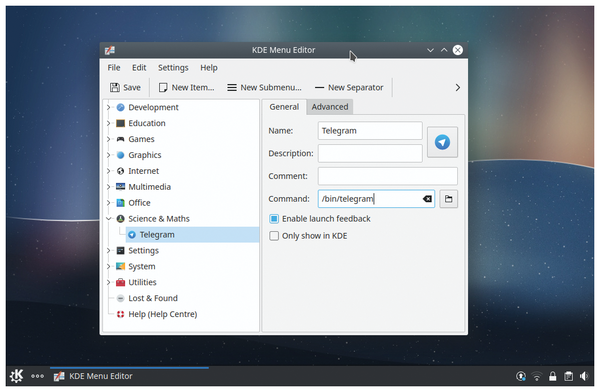Screen dimensions: 600x392
Task: Open the Settings menu
Action: (173, 68)
